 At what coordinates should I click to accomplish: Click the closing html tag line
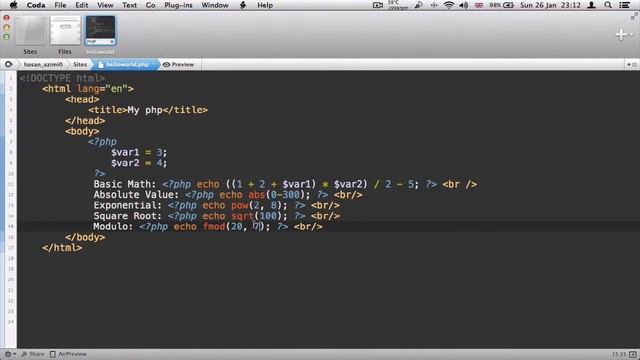pyautogui.click(x=62, y=248)
